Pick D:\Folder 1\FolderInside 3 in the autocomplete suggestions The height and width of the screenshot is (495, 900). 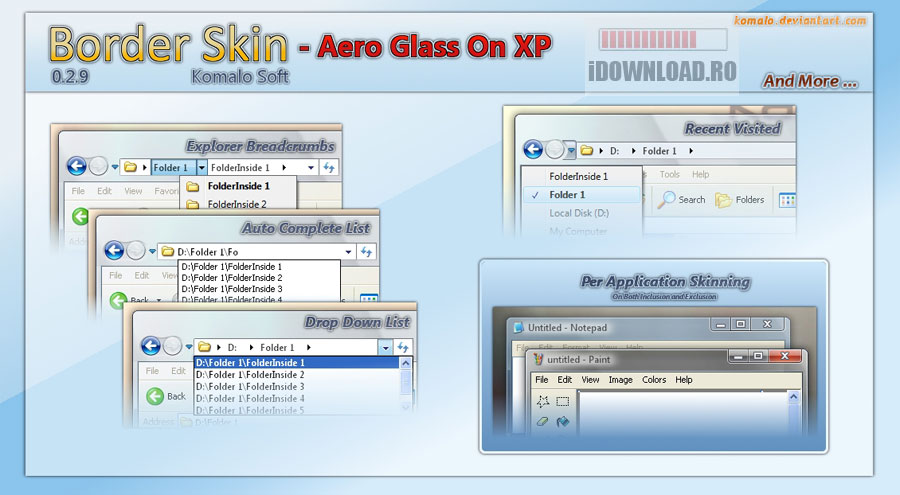coord(232,289)
